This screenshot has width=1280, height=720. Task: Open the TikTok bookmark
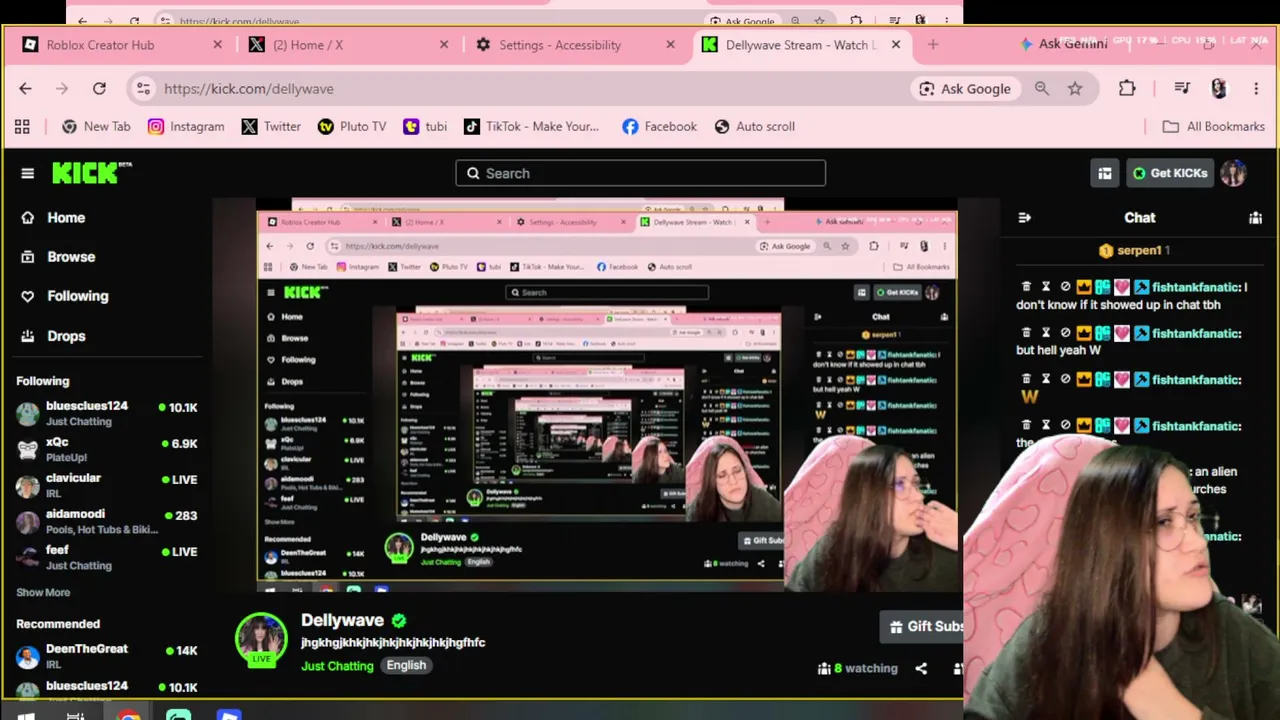click(x=531, y=126)
